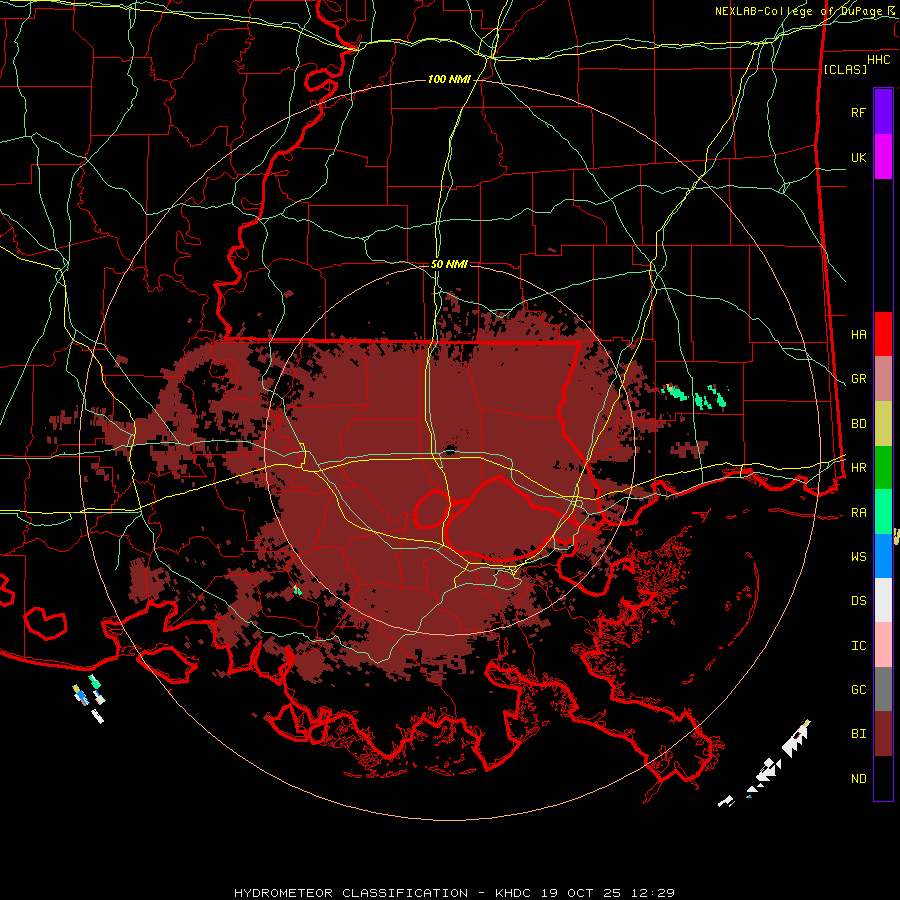Click the 'HYDROMETEOR CLASSIFICATION' caption text
Viewport: 900px width, 900px height.
point(351,893)
